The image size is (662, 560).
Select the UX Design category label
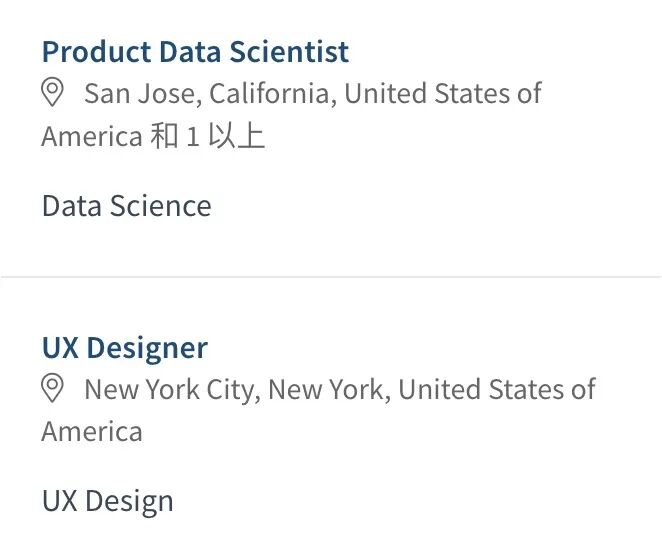click(107, 501)
